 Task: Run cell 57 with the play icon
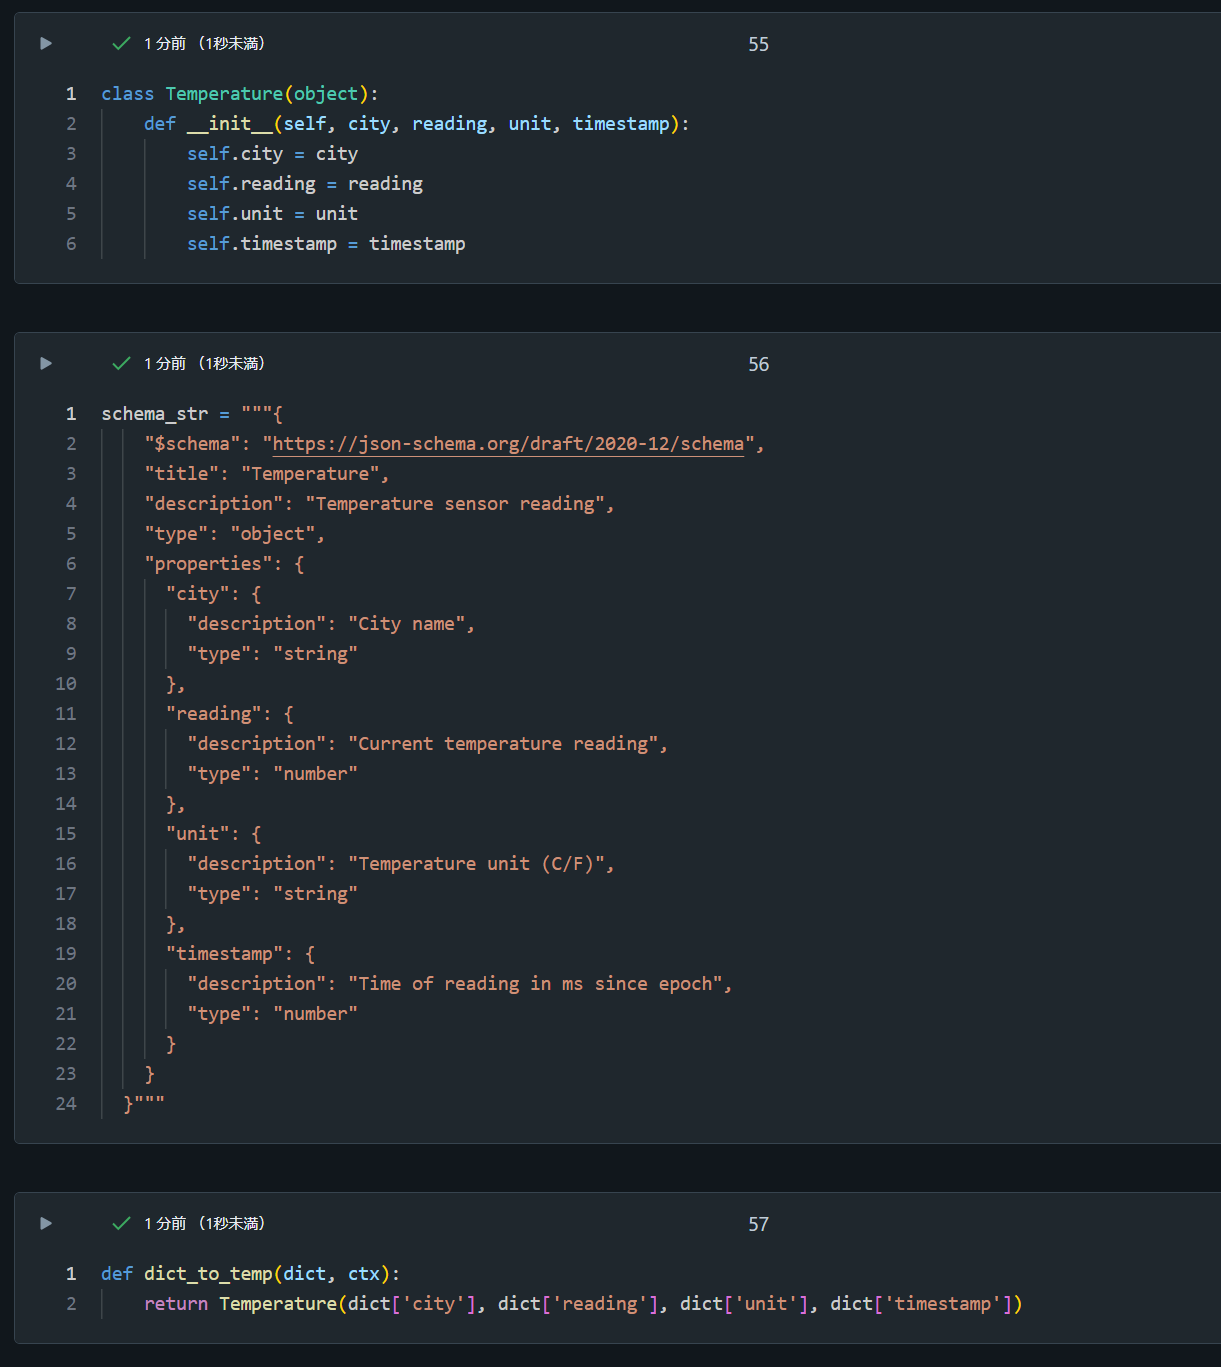point(46,1223)
